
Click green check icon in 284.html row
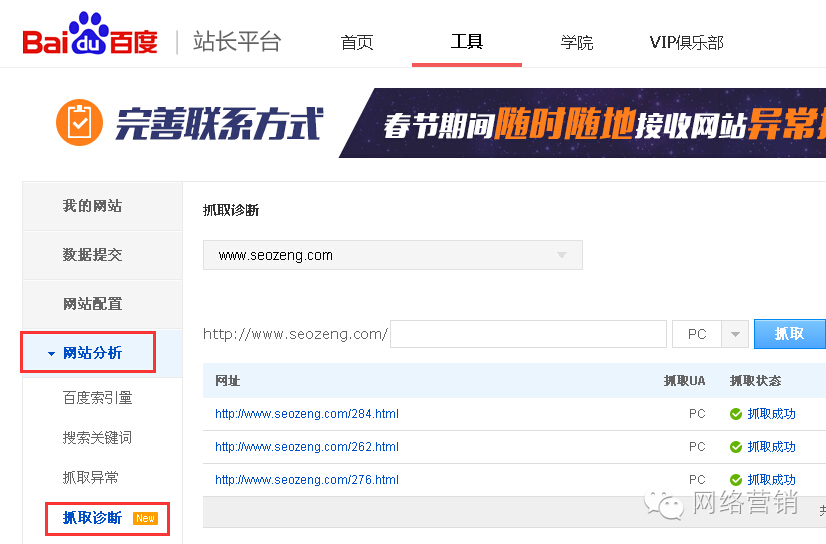pyautogui.click(x=736, y=414)
